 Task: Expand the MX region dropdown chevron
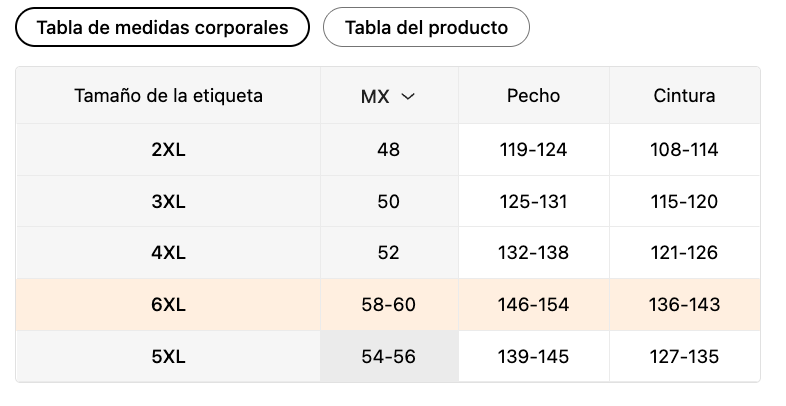click(x=409, y=96)
